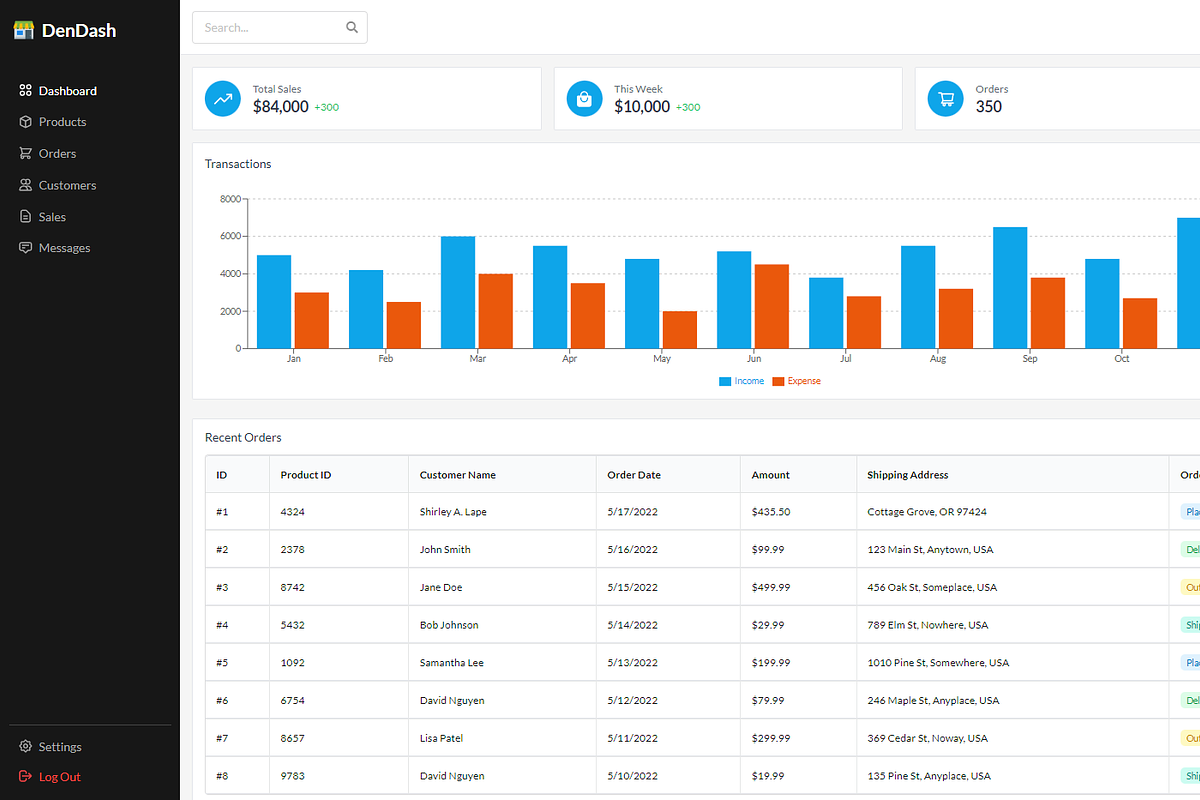This screenshot has width=1200, height=800.
Task: Click product ID 4324
Action: [293, 512]
